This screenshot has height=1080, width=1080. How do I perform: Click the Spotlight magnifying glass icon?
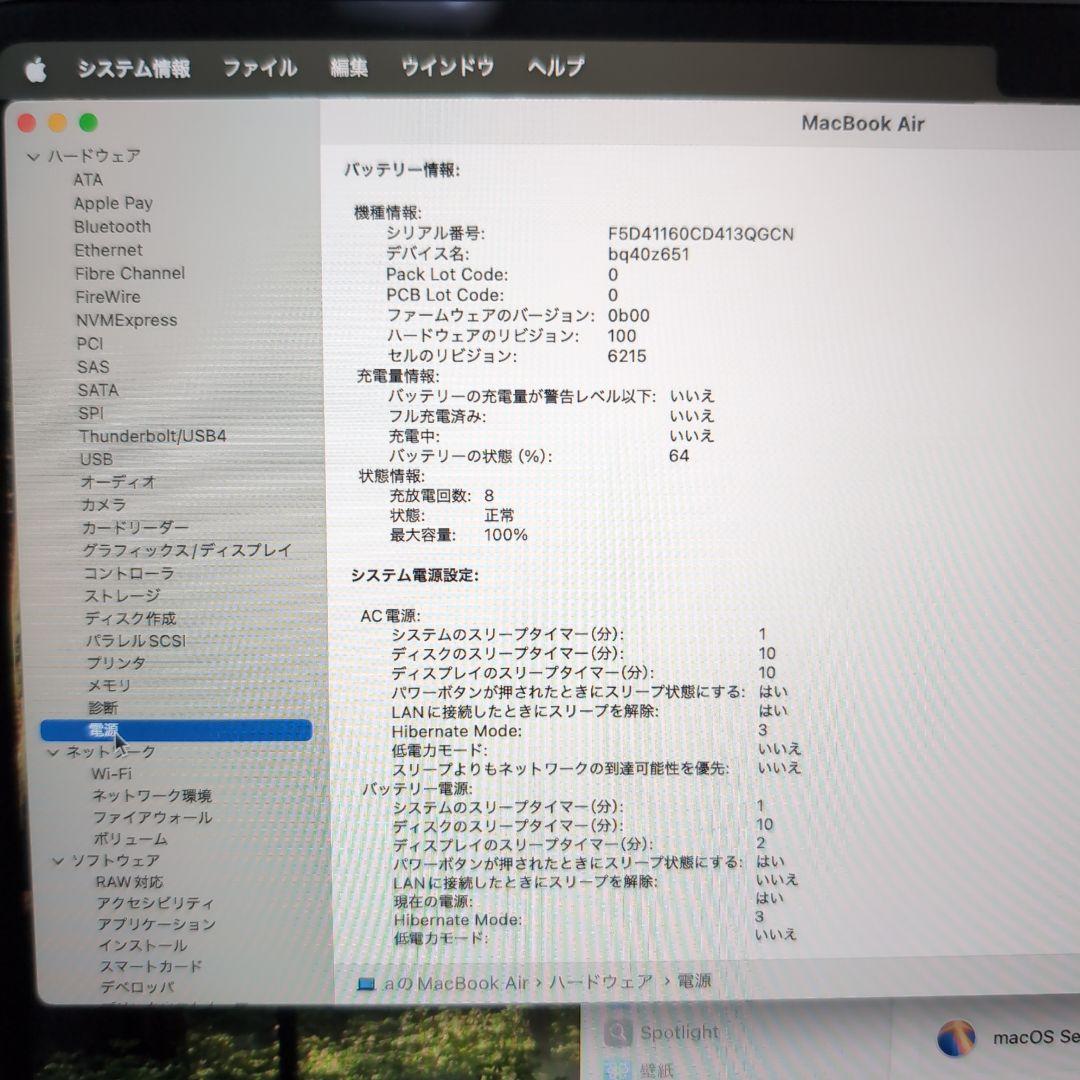coord(620,1031)
